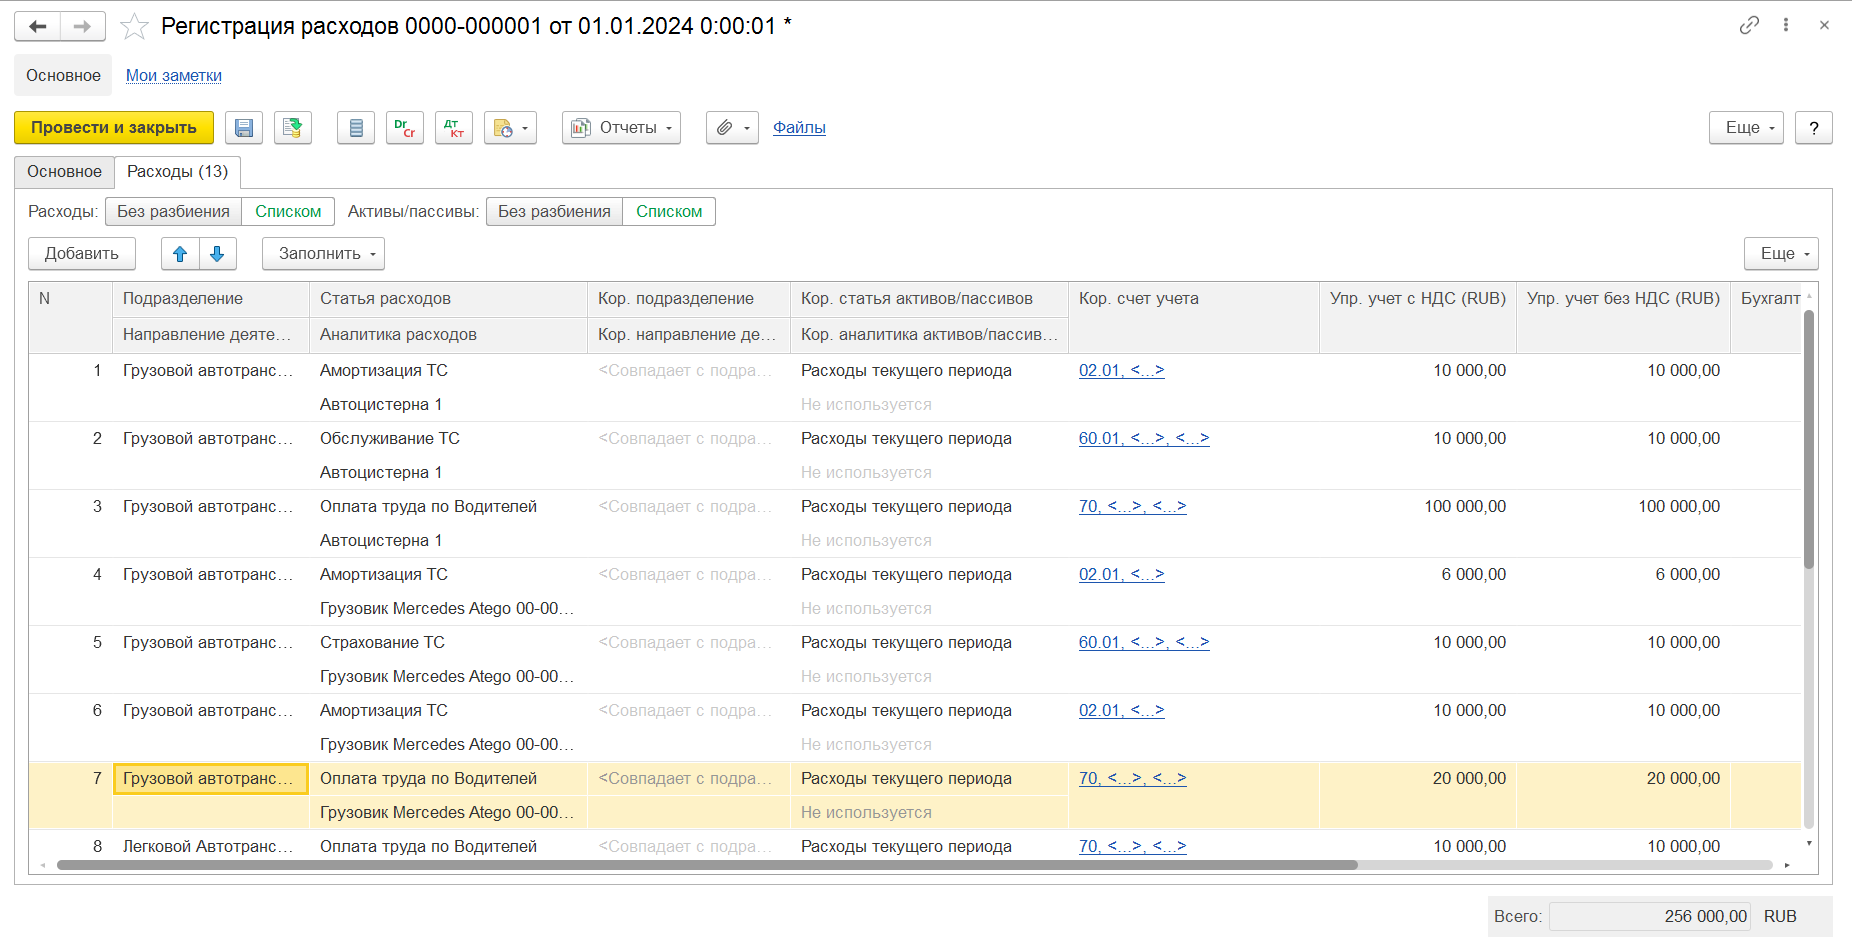Select Подразделение cell in highlighted row 7
Screen dimensions: 1852x949
(x=211, y=779)
